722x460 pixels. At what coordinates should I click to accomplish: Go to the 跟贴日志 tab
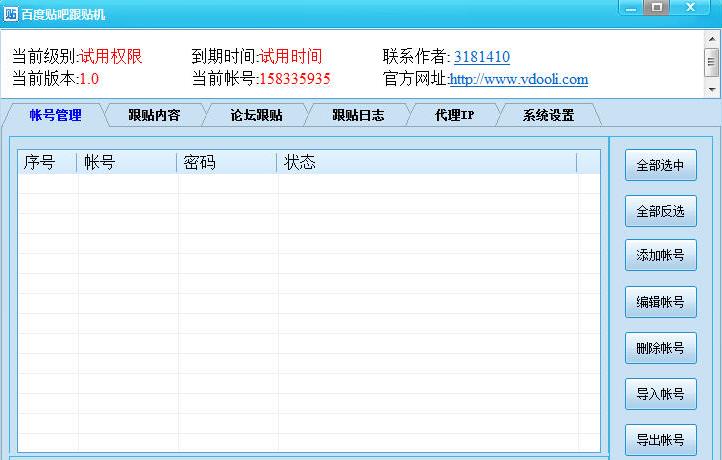point(358,115)
